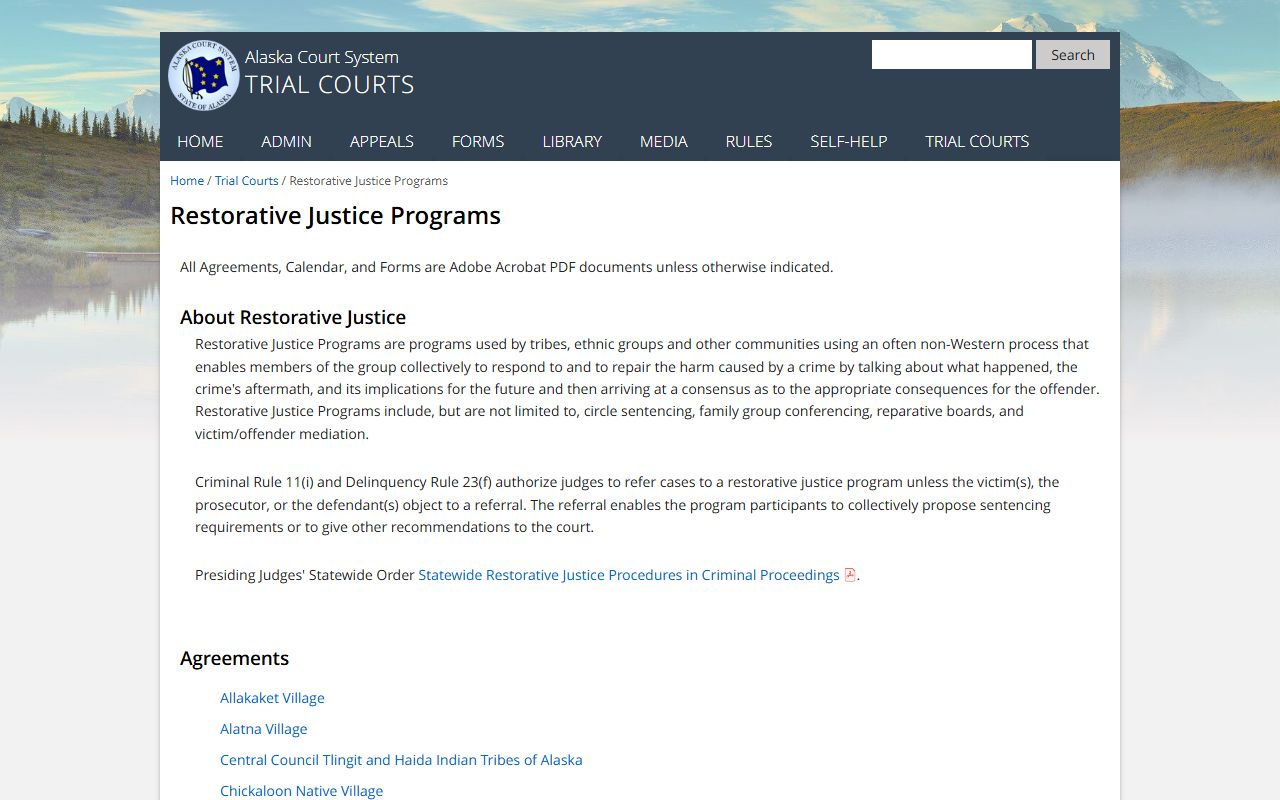Open the HOME menu item
Screen dimensions: 1280x800
pyautogui.click(x=200, y=141)
